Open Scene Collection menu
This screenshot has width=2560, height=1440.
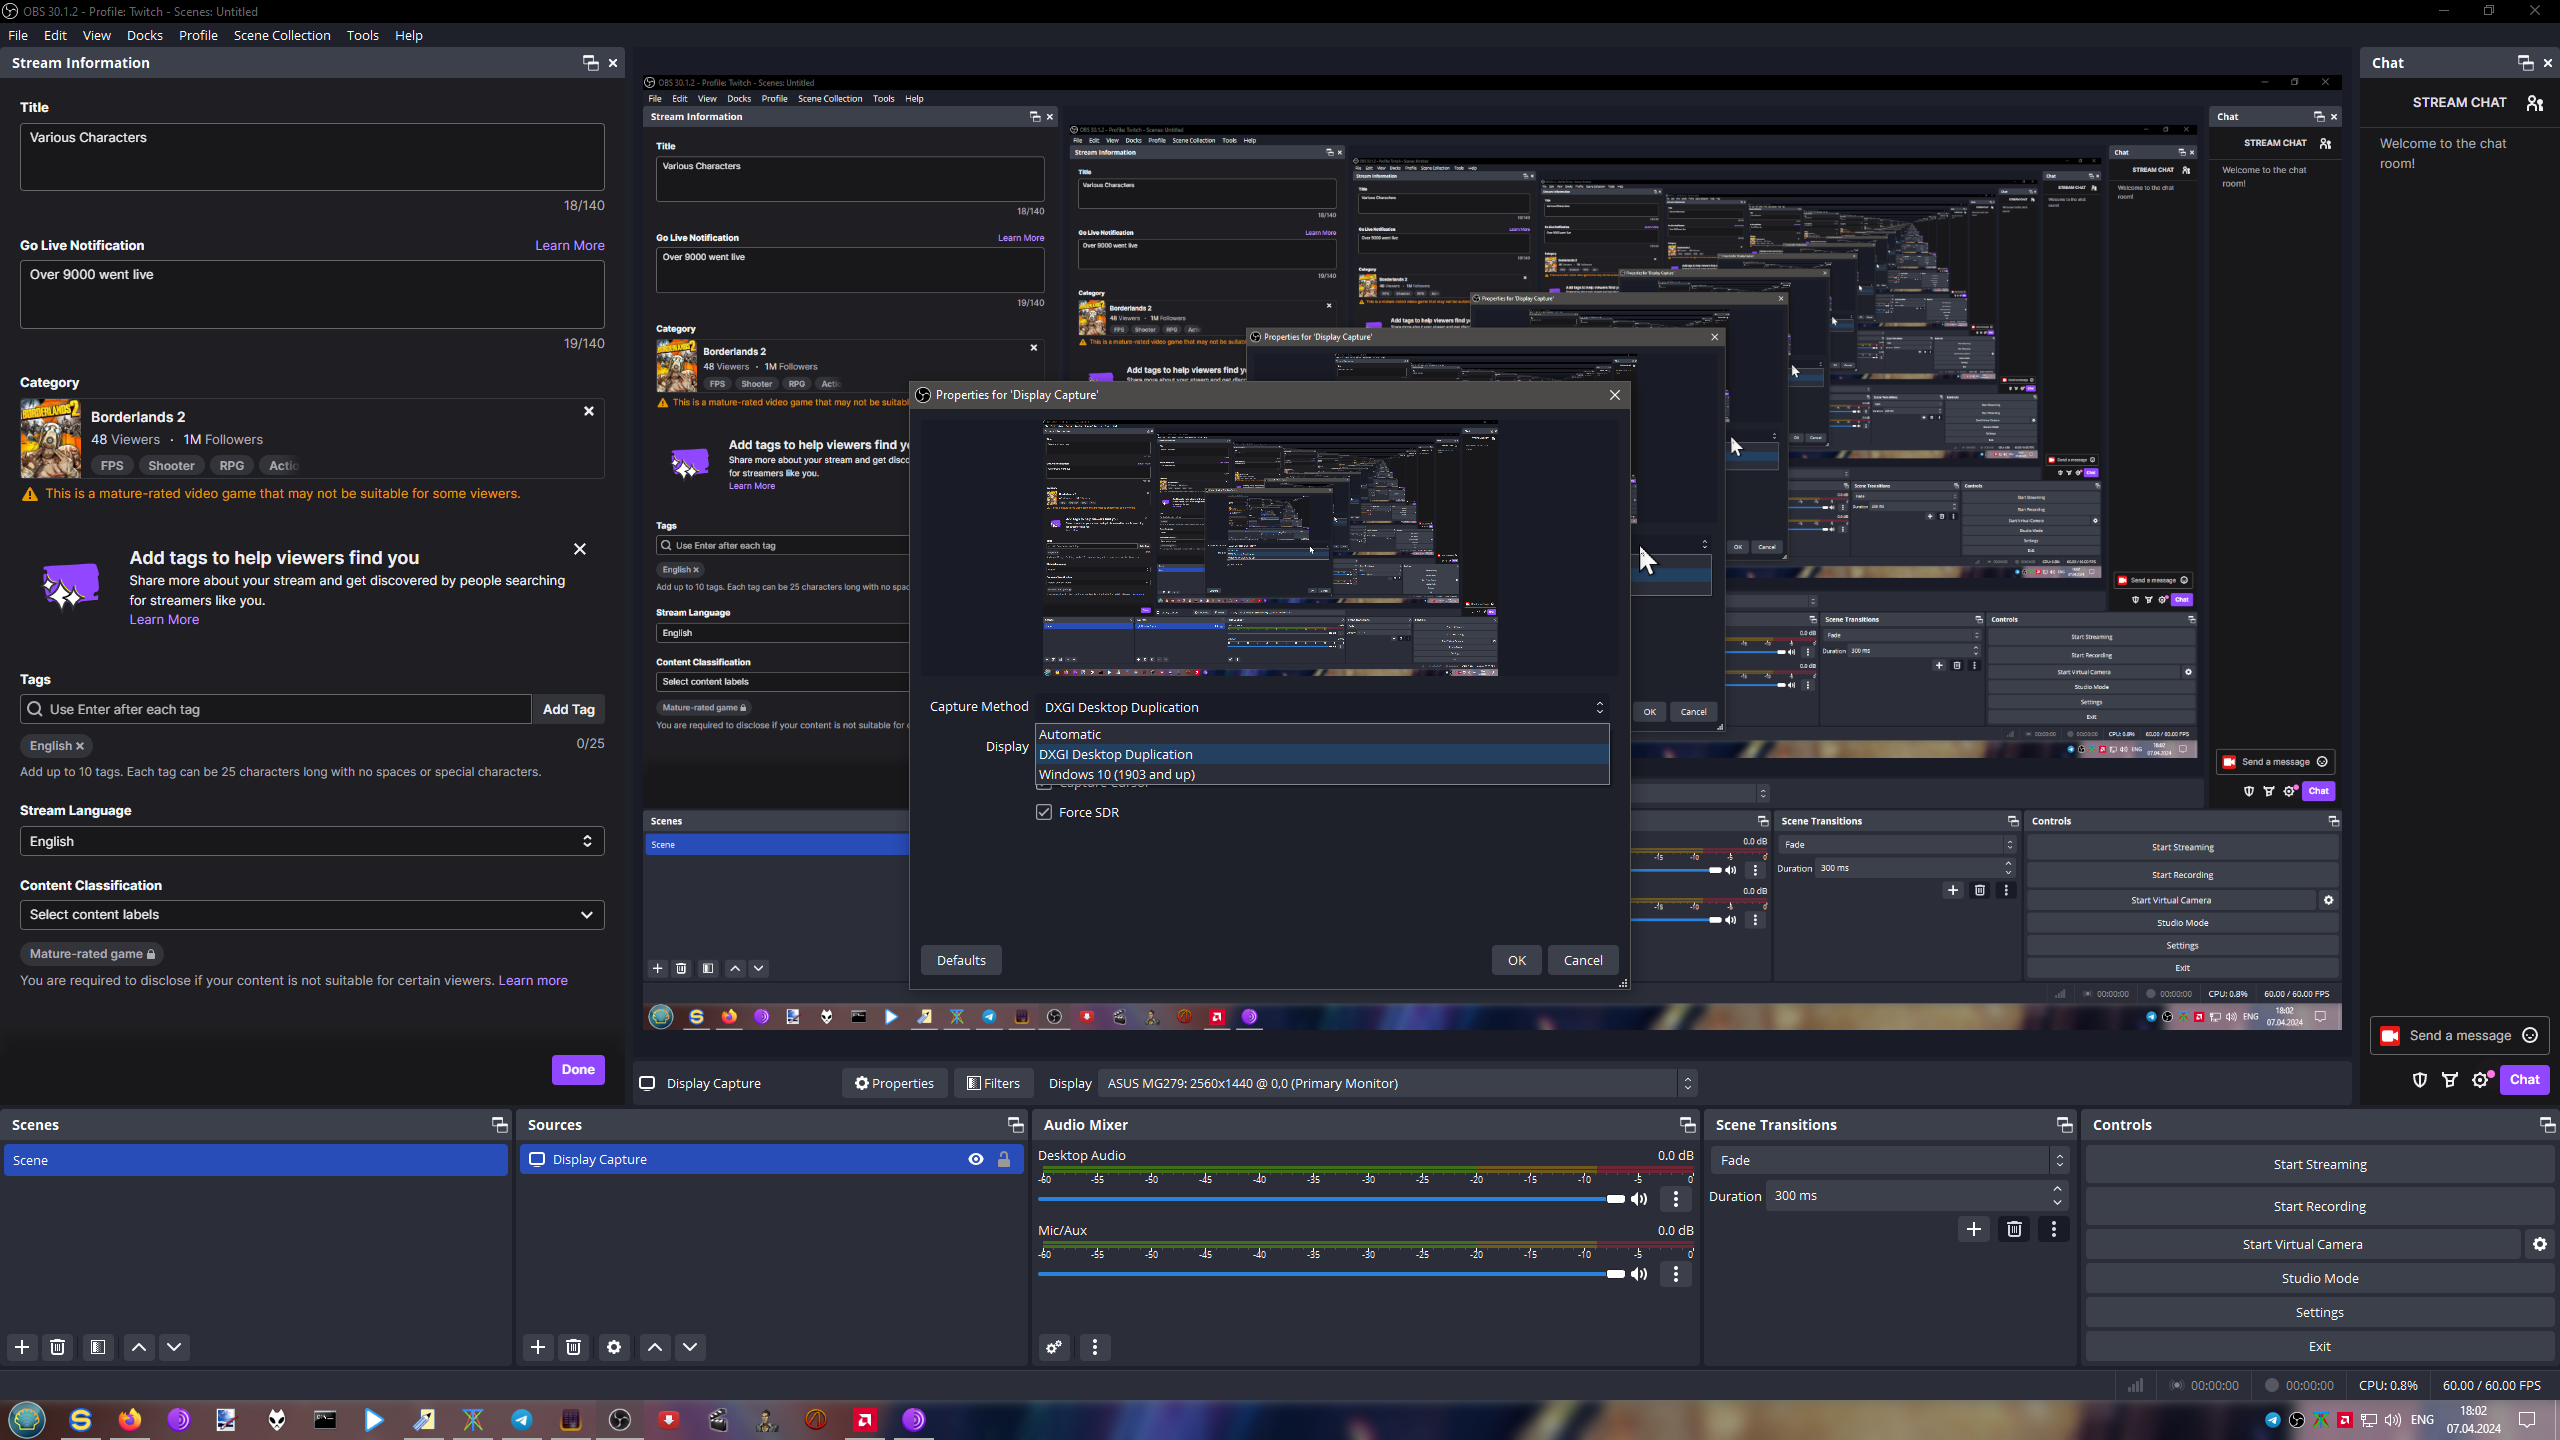pos(282,35)
